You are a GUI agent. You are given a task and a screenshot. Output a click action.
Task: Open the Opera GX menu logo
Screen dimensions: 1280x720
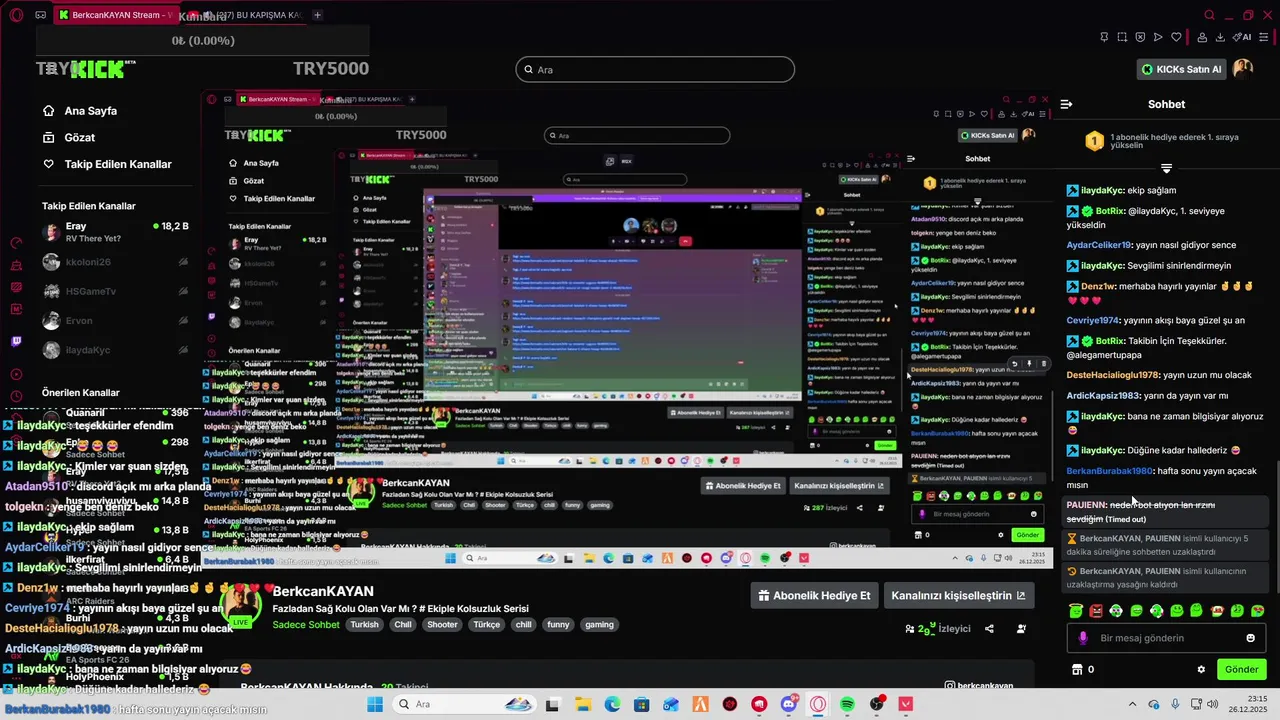(x=16, y=15)
